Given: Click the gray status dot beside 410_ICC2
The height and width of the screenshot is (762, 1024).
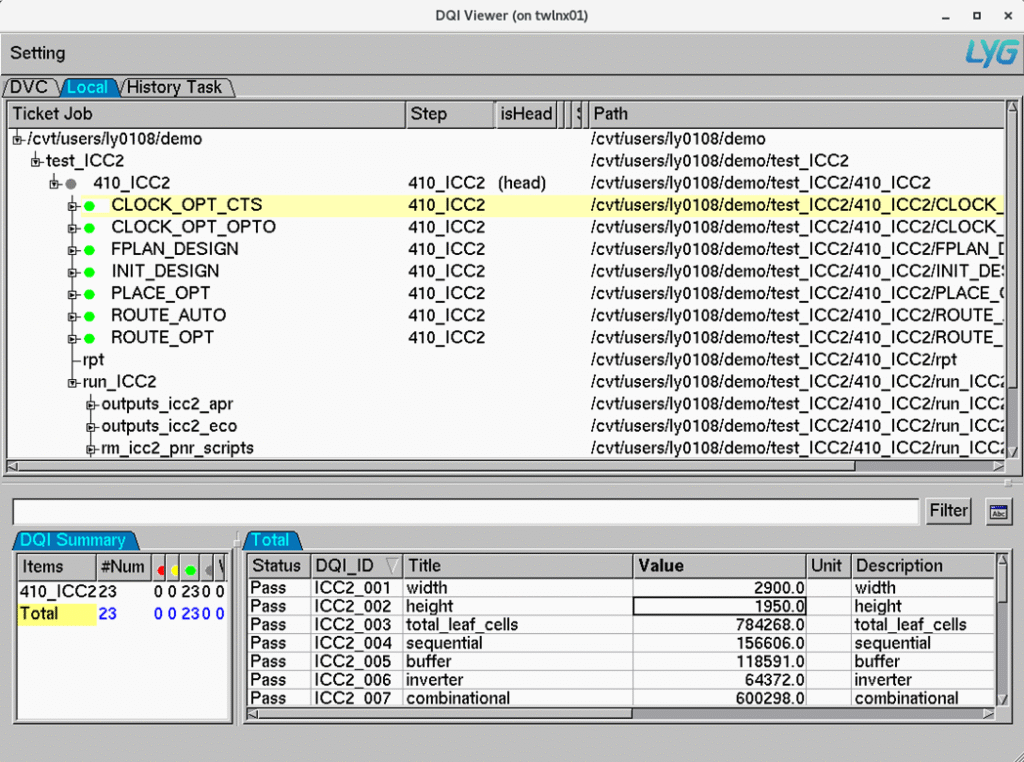Looking at the screenshot, I should click(71, 184).
